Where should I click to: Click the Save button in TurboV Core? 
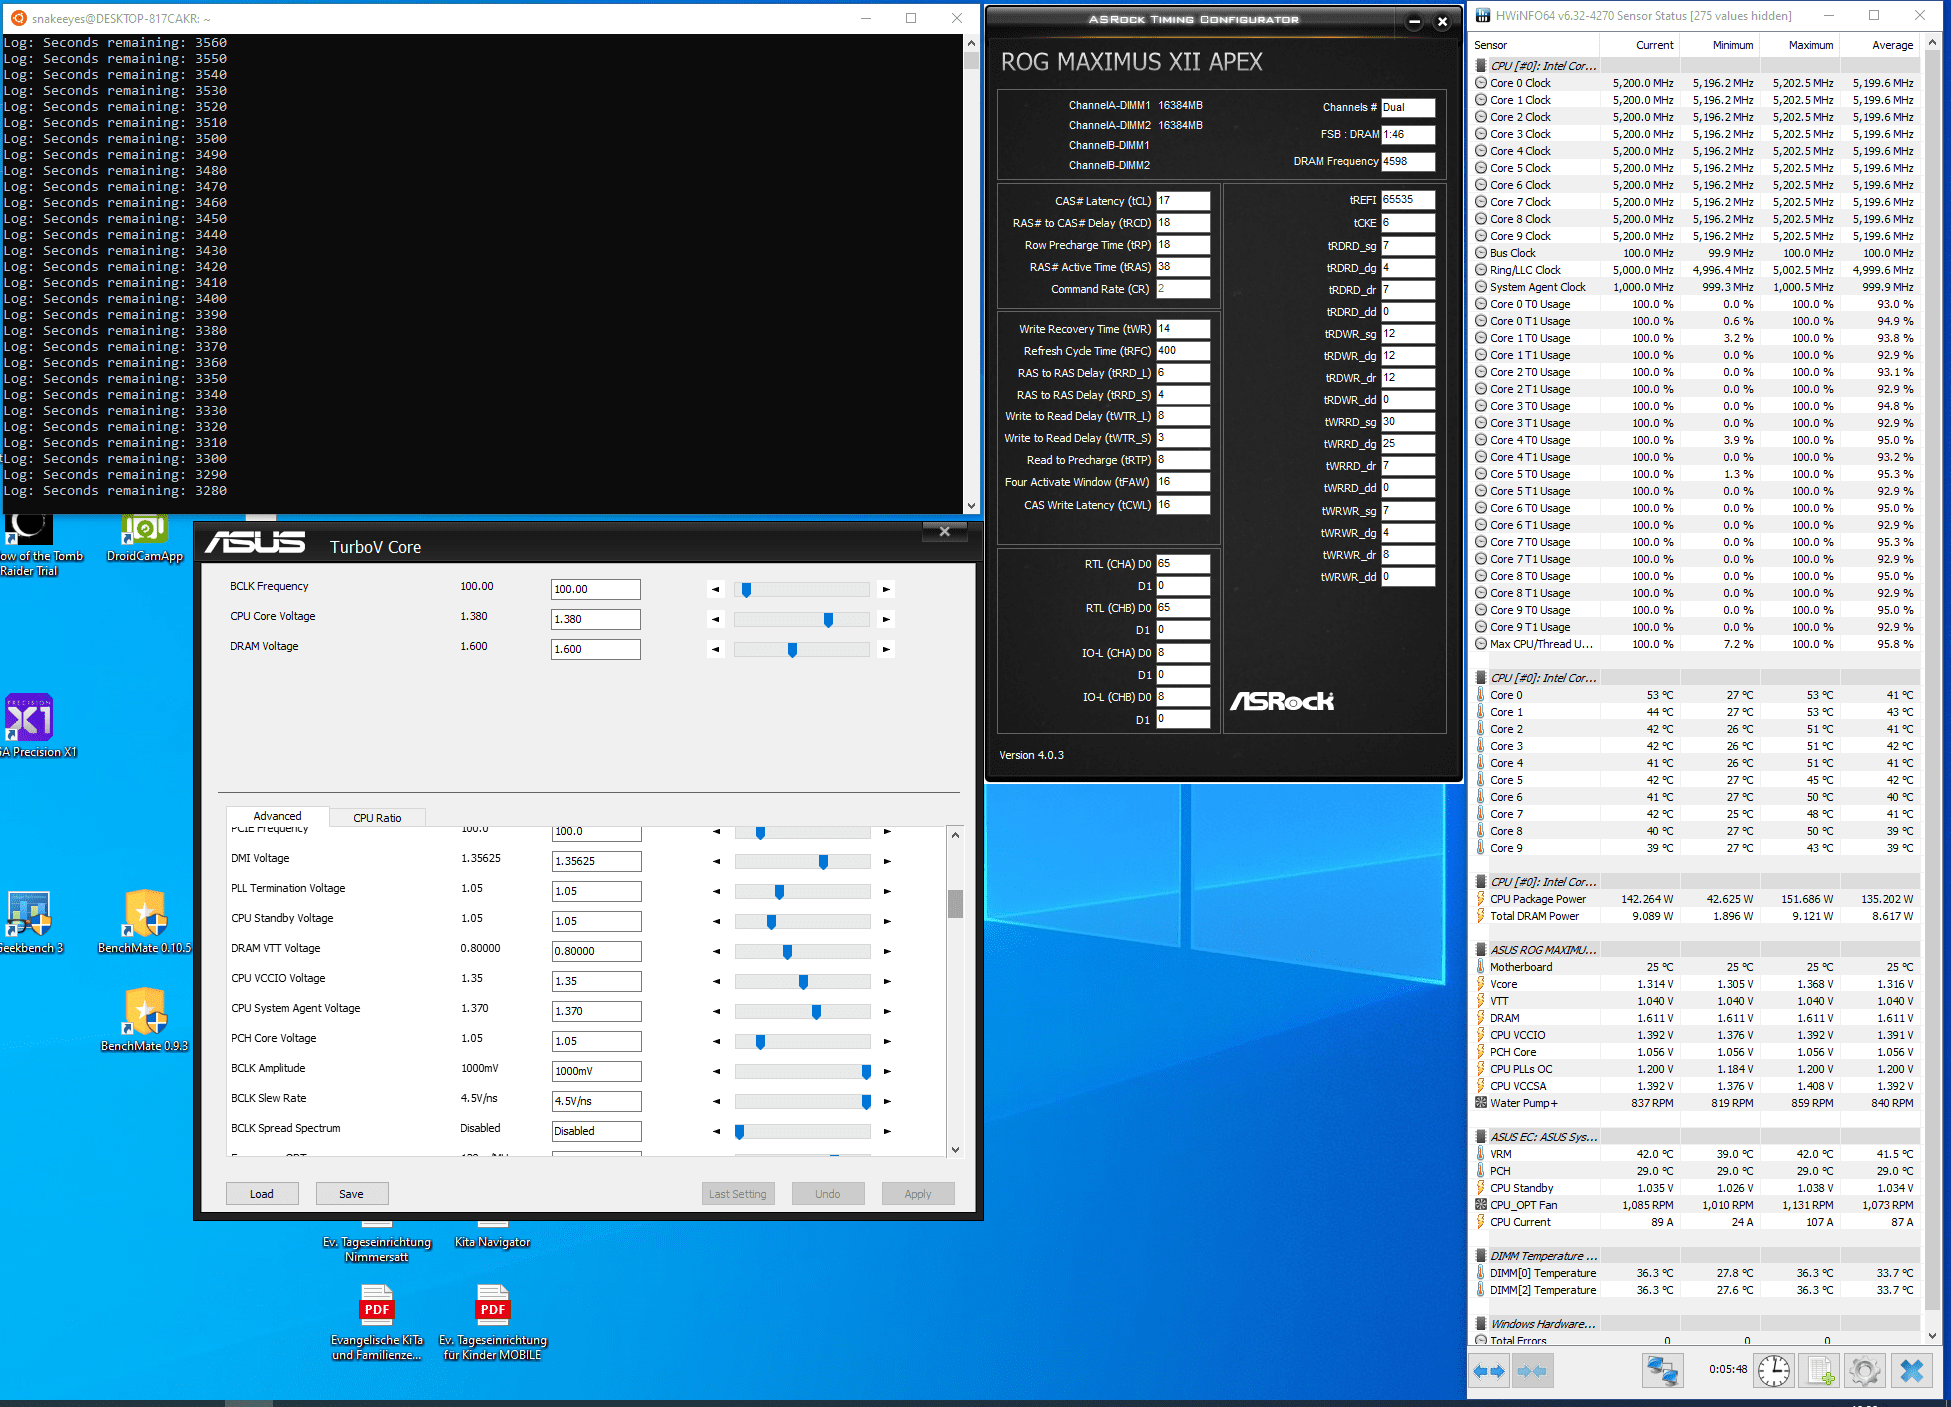(x=351, y=1194)
